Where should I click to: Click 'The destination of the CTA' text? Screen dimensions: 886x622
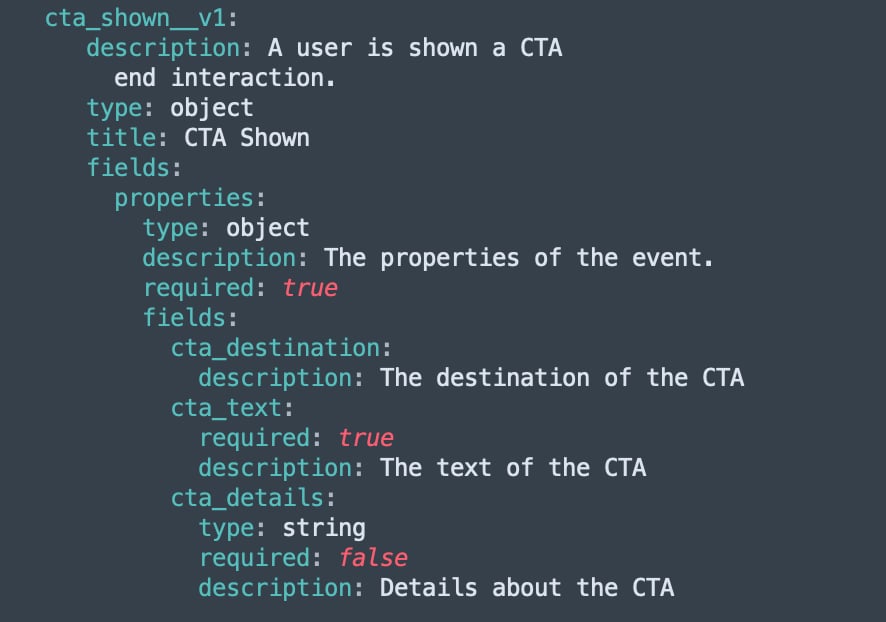click(562, 378)
